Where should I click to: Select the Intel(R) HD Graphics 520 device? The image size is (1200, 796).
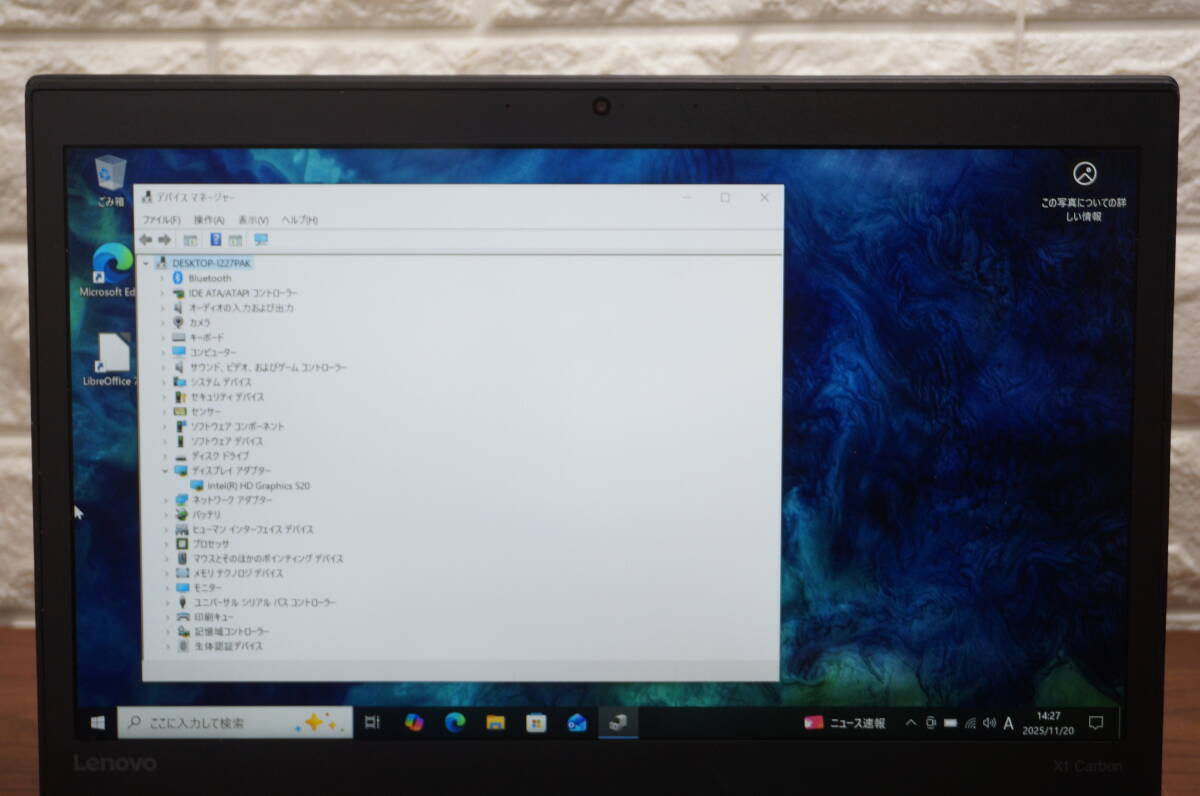click(x=258, y=485)
